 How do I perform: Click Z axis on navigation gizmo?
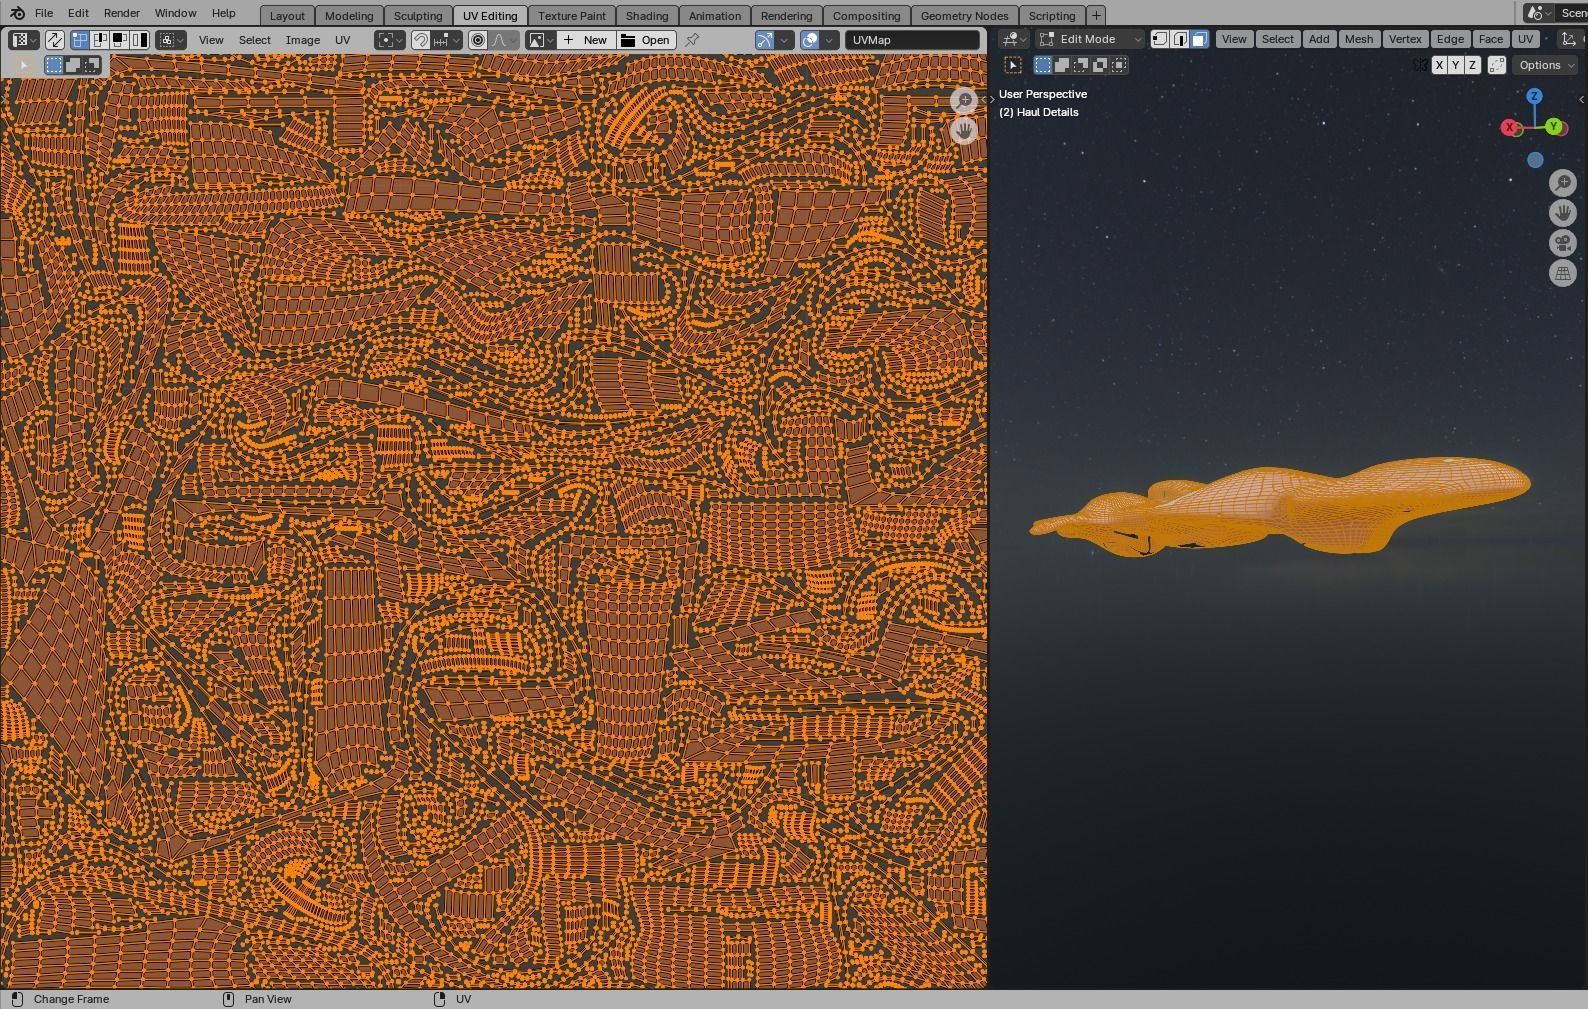pyautogui.click(x=1534, y=96)
